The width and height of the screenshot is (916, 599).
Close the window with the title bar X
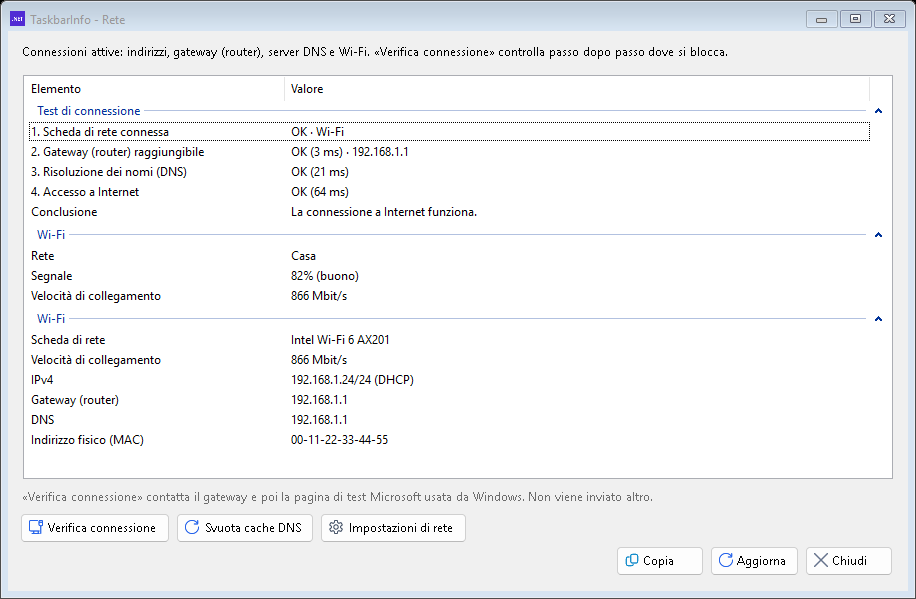(889, 19)
